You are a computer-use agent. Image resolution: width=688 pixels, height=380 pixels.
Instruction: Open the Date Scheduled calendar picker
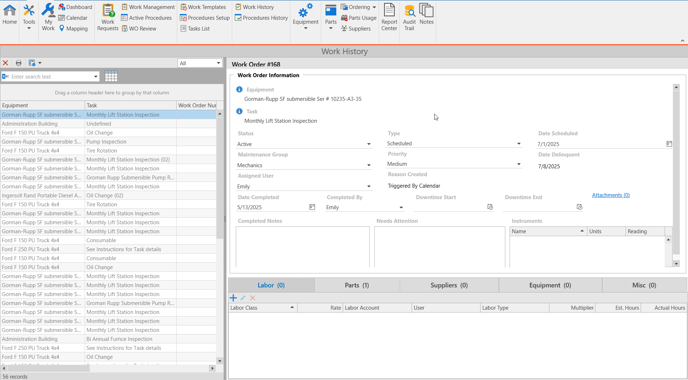coord(669,144)
